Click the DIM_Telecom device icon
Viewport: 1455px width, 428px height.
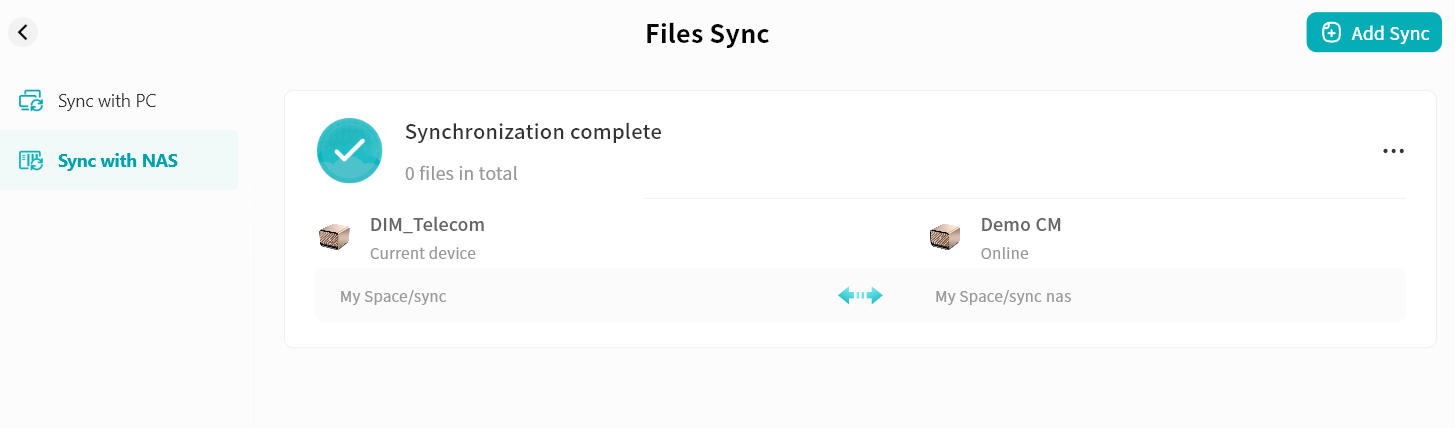(x=335, y=237)
